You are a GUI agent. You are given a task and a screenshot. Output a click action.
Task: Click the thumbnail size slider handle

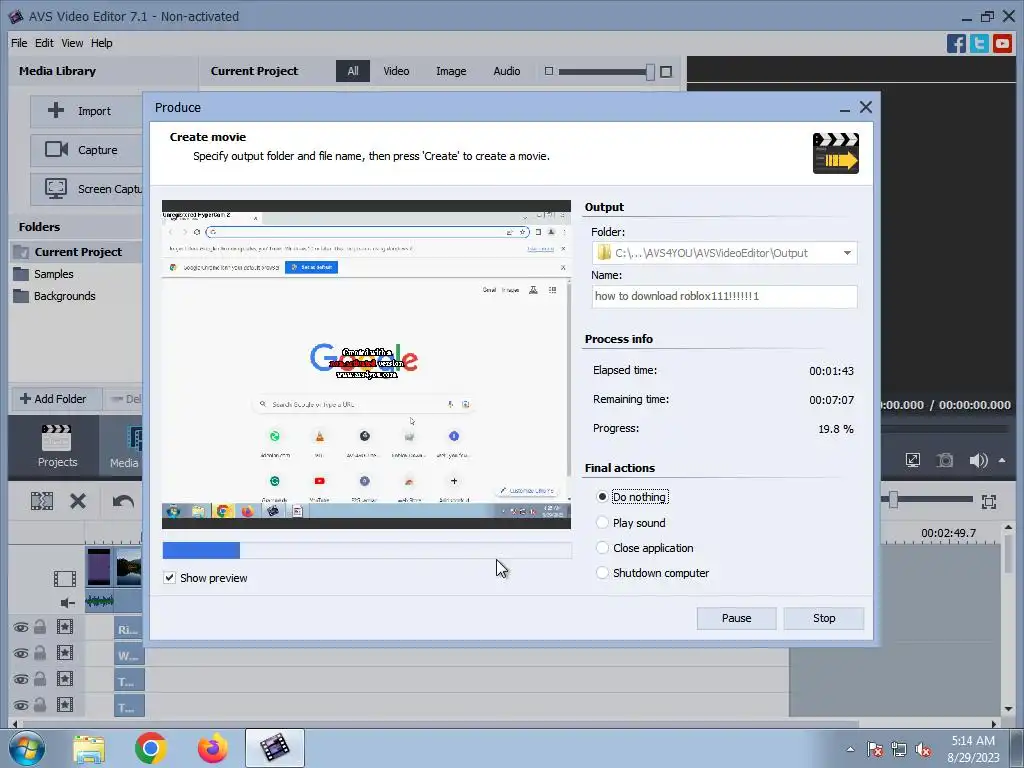(650, 71)
